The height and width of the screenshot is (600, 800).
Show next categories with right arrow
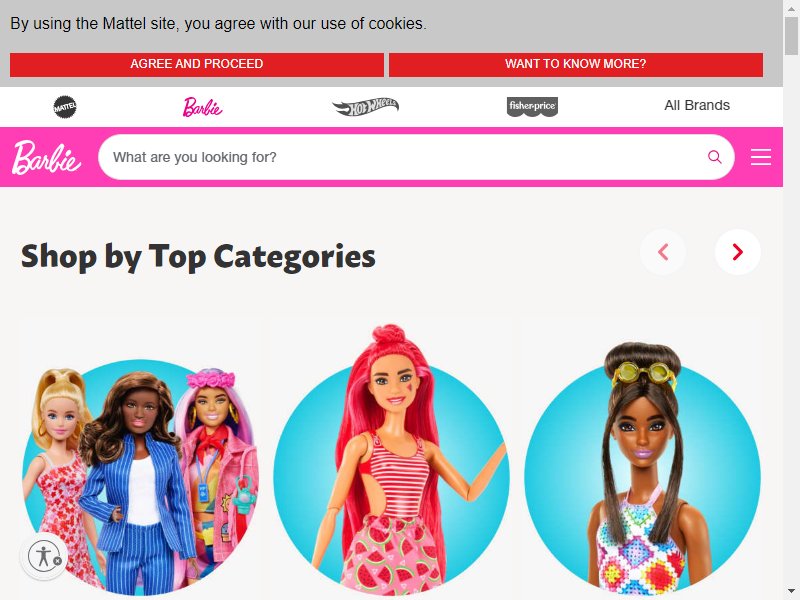pos(737,252)
